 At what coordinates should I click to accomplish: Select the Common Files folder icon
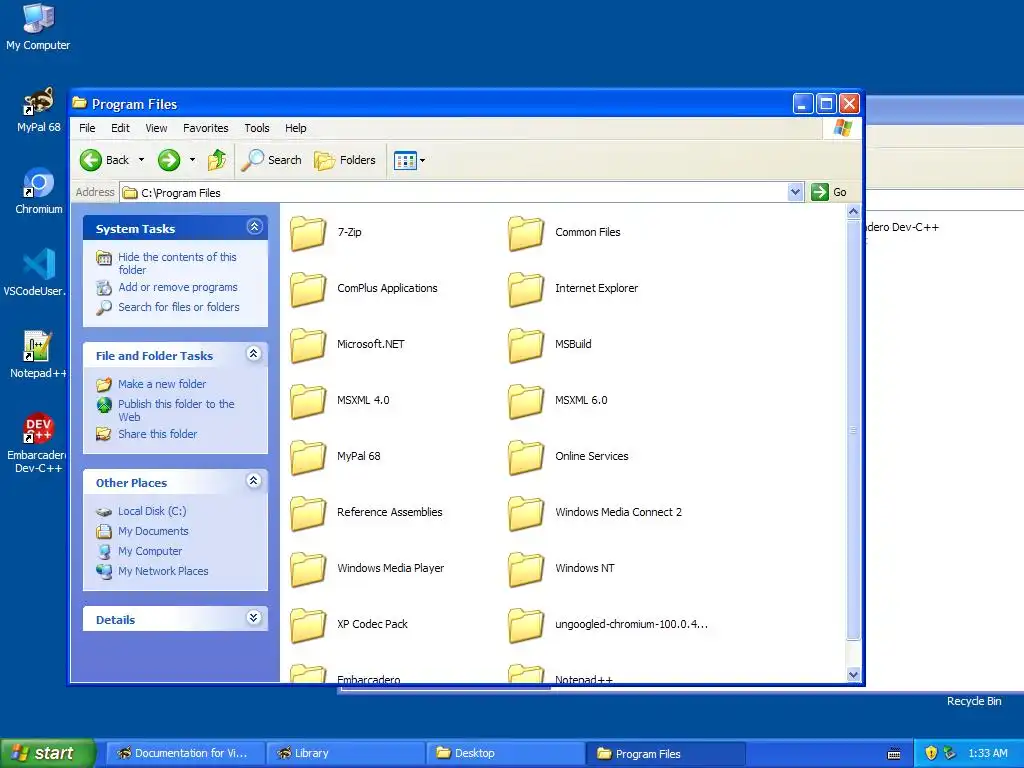click(526, 233)
